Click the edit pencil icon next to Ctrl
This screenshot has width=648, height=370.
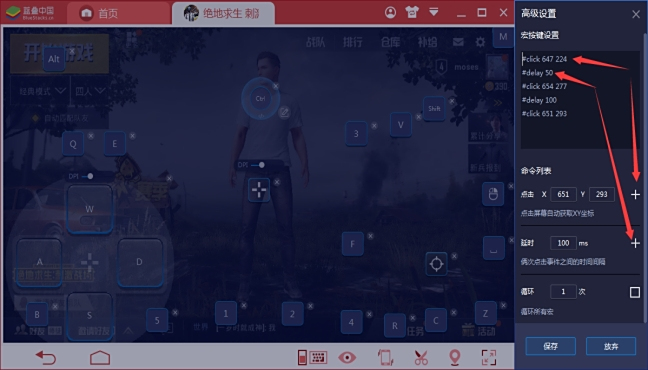(x=284, y=112)
